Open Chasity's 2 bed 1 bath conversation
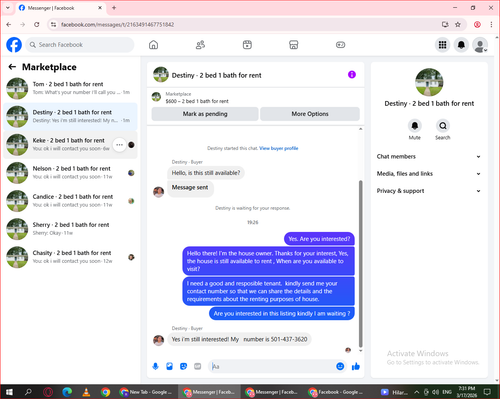Screen dimensions: 500x399 70,257
